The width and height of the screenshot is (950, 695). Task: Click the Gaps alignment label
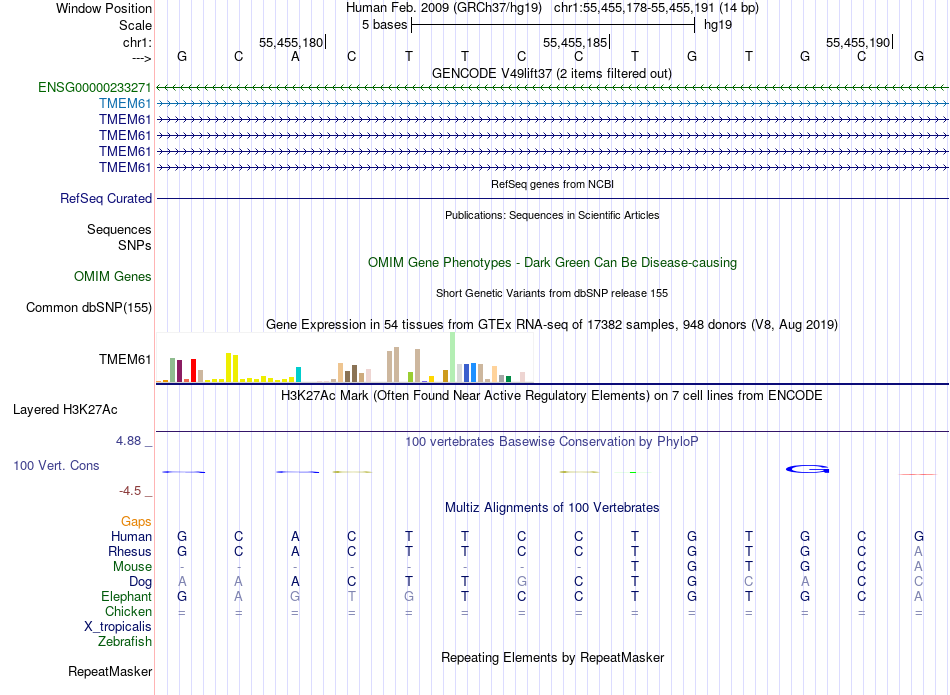pos(136,522)
